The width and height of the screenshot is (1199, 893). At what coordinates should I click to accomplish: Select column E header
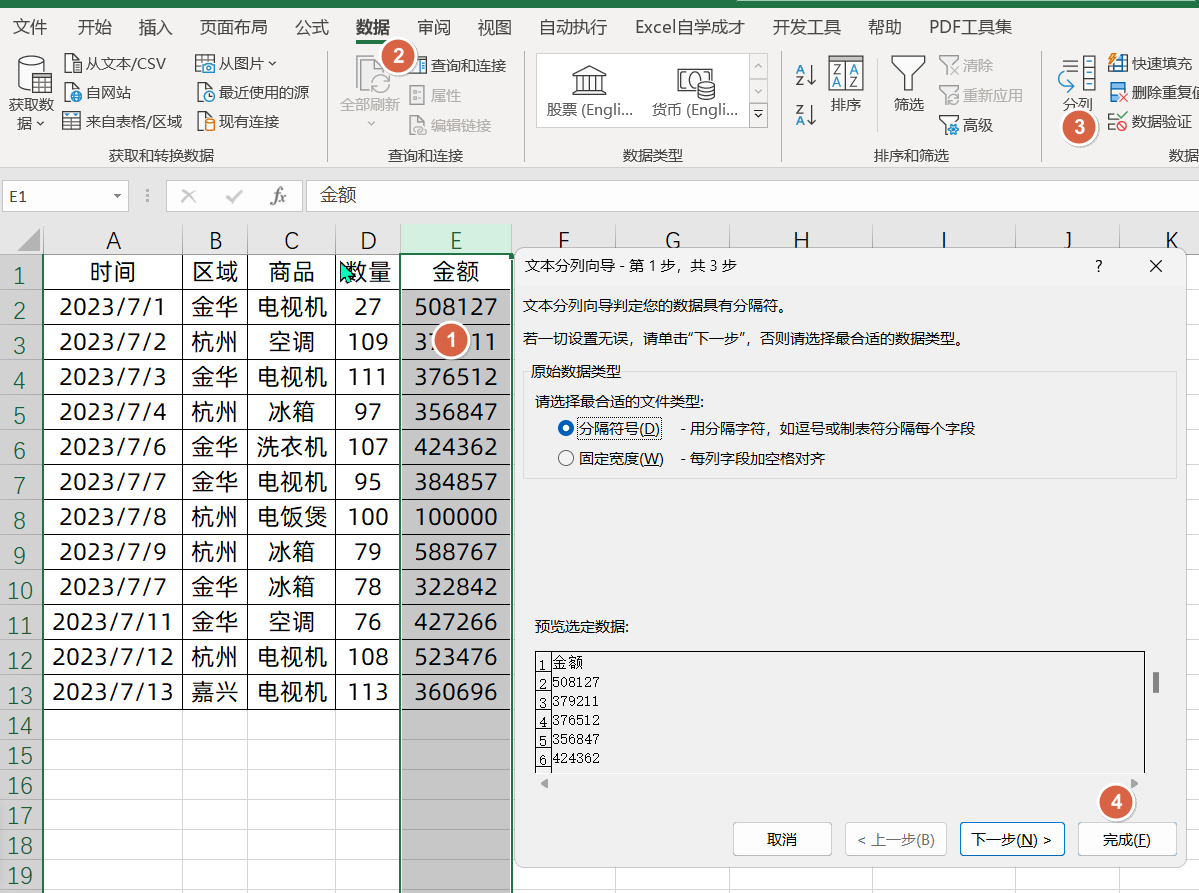pyautogui.click(x=456, y=240)
